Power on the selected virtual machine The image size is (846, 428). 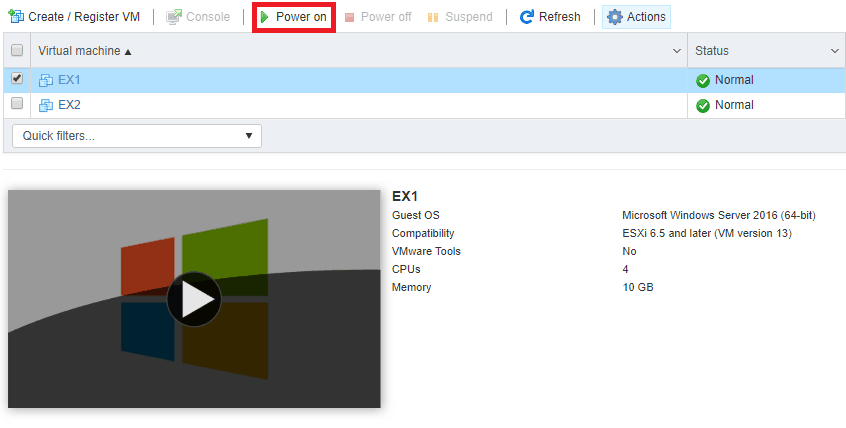click(294, 17)
